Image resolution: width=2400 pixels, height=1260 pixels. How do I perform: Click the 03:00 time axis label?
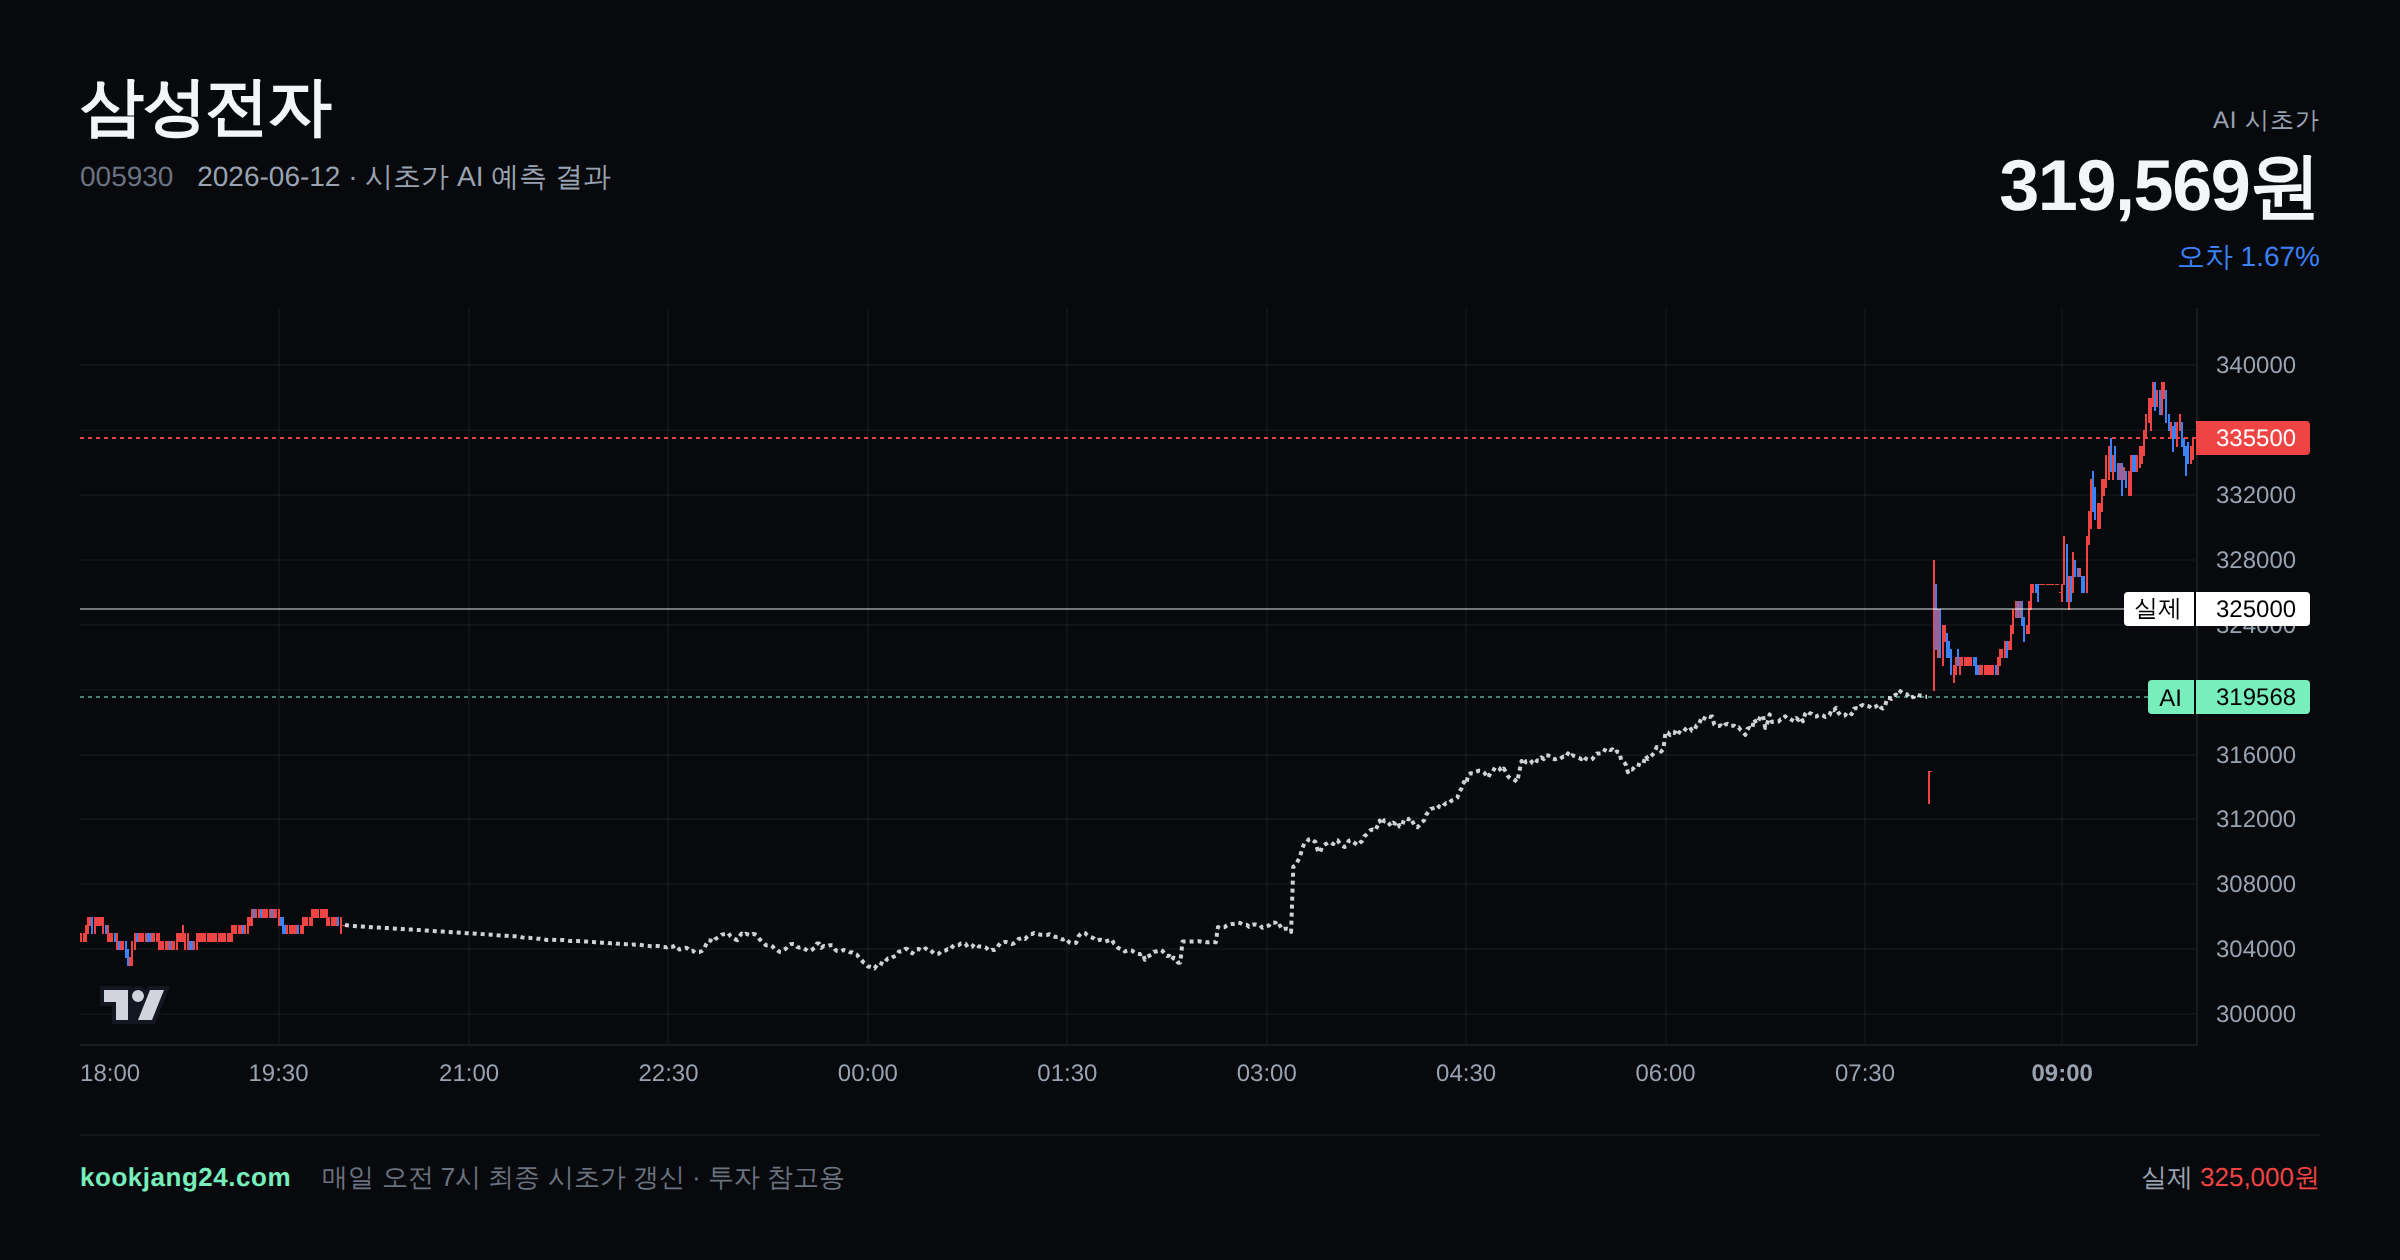(1266, 1073)
